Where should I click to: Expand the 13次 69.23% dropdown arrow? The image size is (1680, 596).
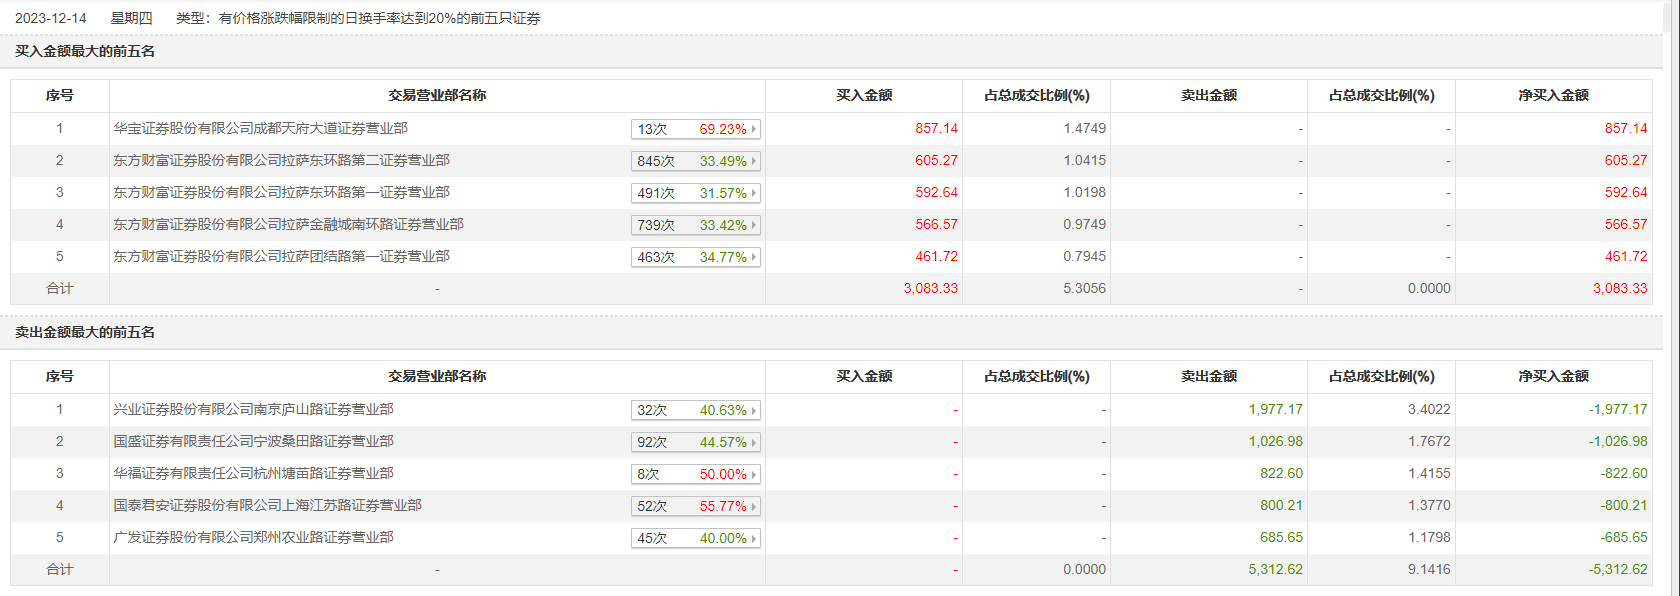753,129
